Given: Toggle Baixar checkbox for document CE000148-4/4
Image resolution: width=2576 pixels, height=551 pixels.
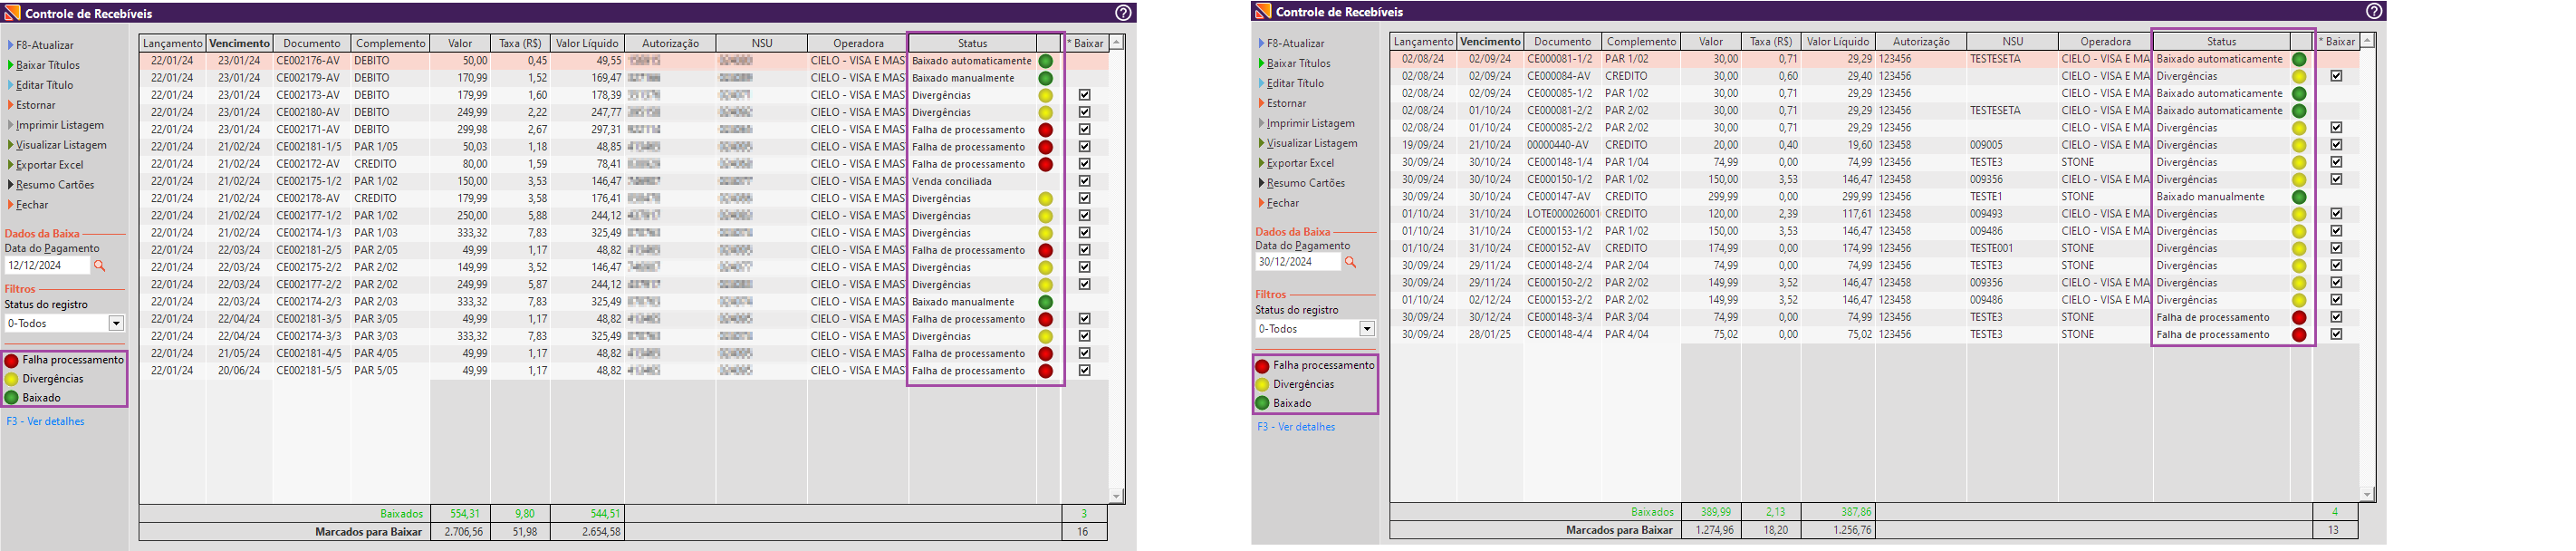Looking at the screenshot, I should pos(2335,335).
